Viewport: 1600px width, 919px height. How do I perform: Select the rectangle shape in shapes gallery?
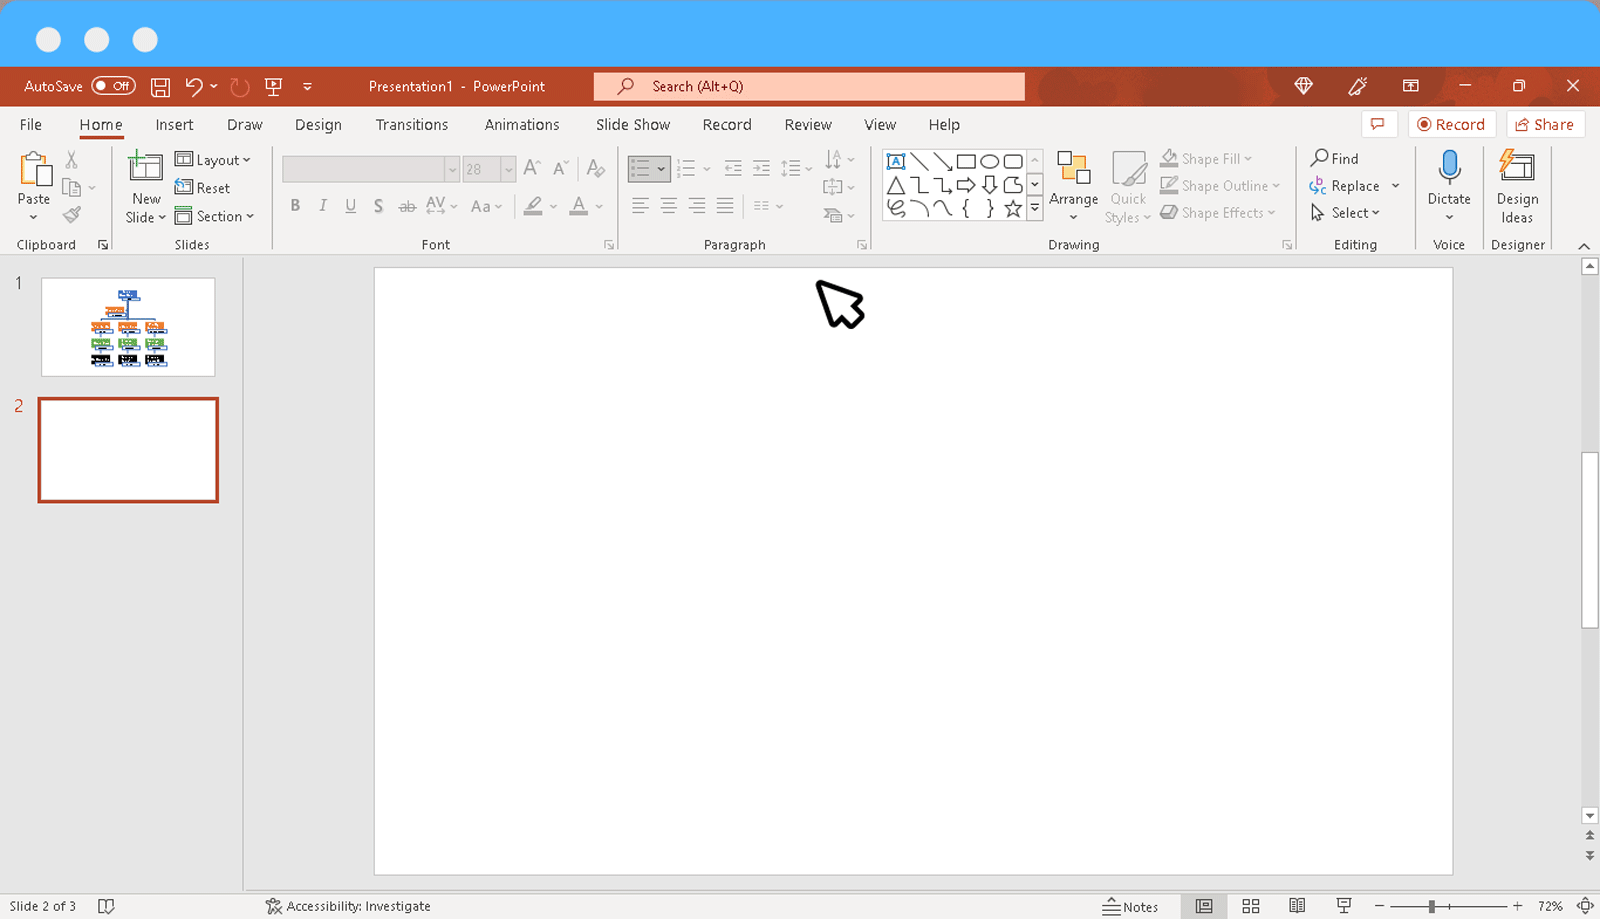tap(965, 160)
